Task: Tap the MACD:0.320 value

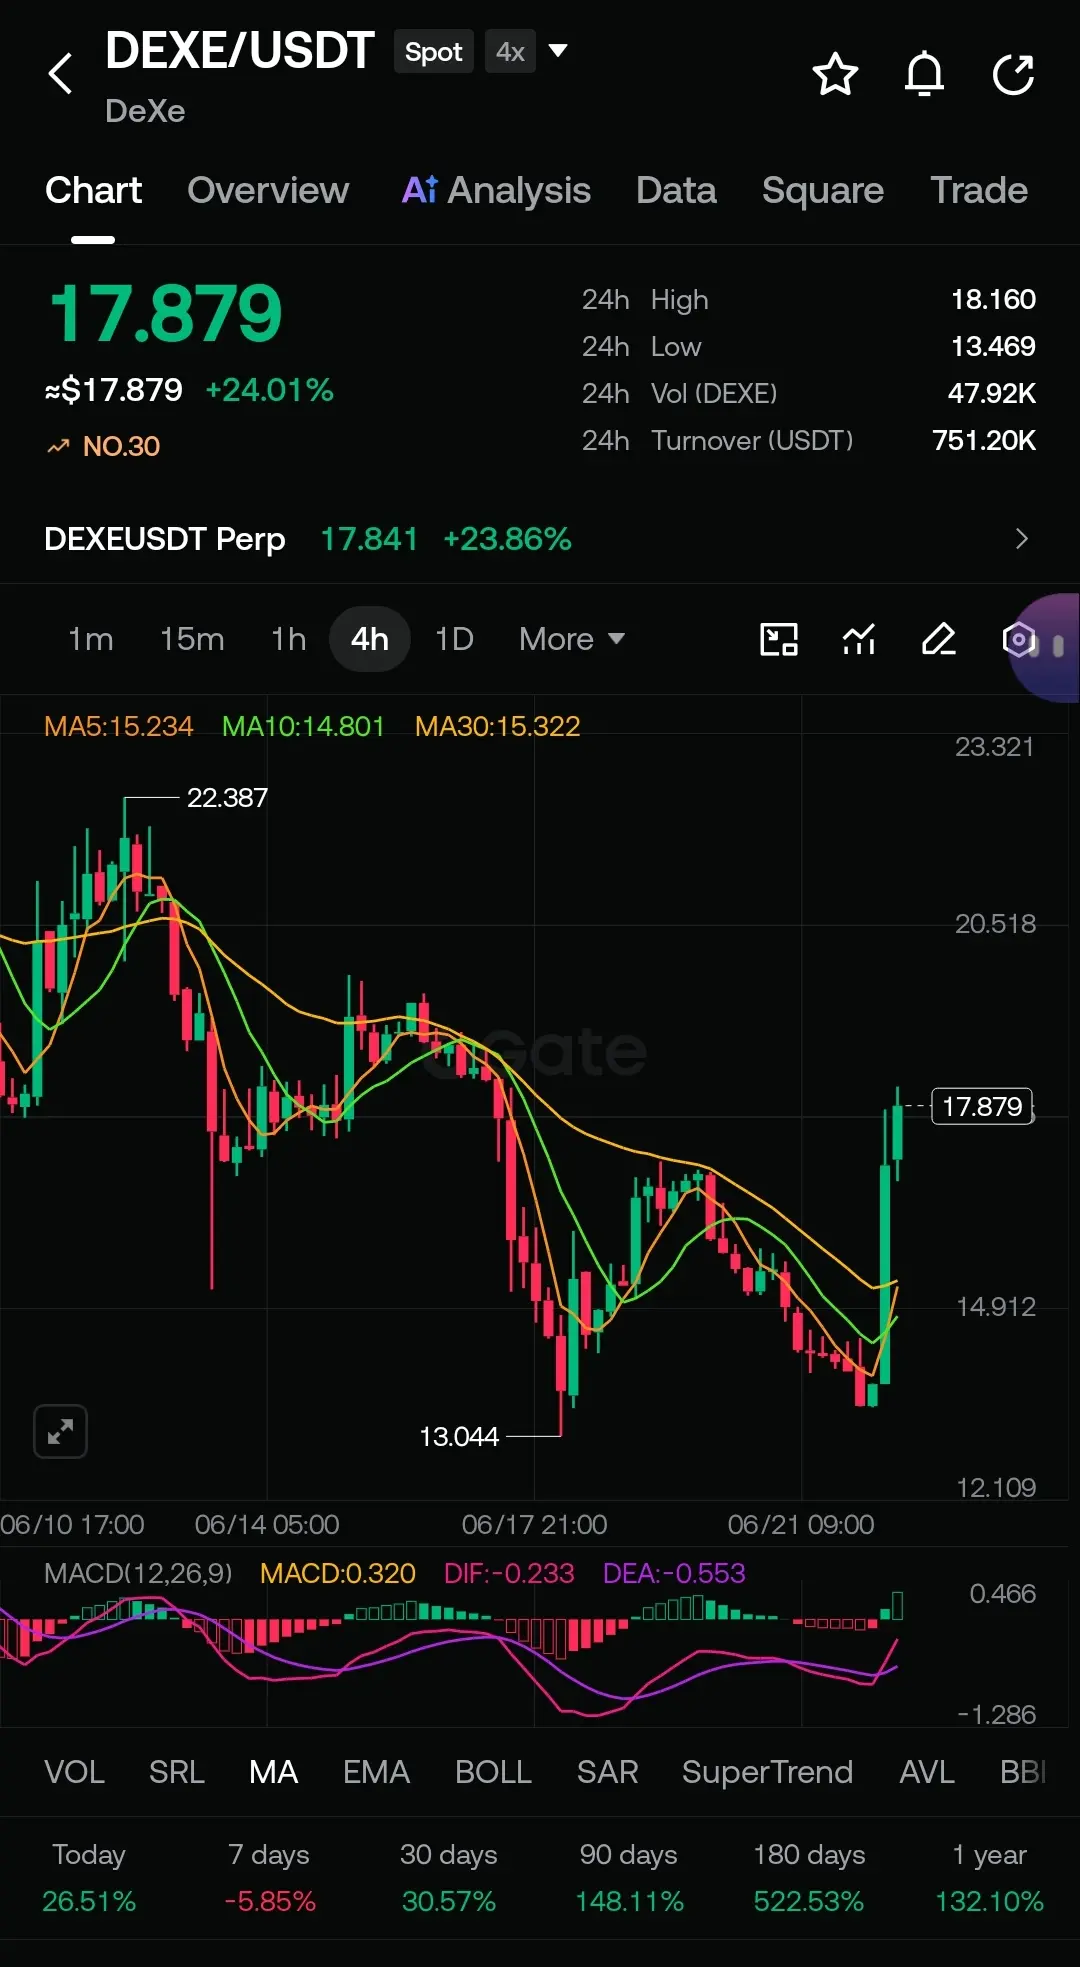Action: point(338,1573)
